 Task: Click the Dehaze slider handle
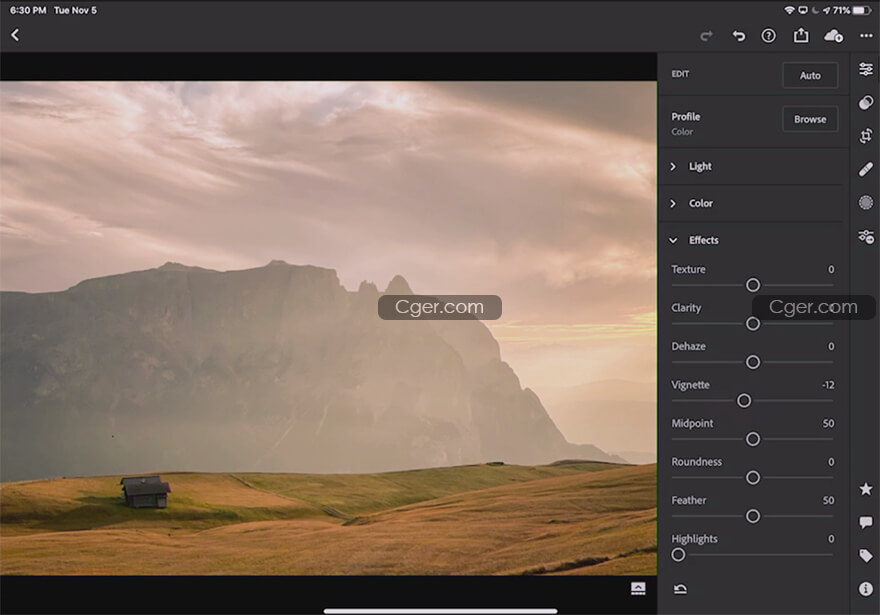pos(753,362)
